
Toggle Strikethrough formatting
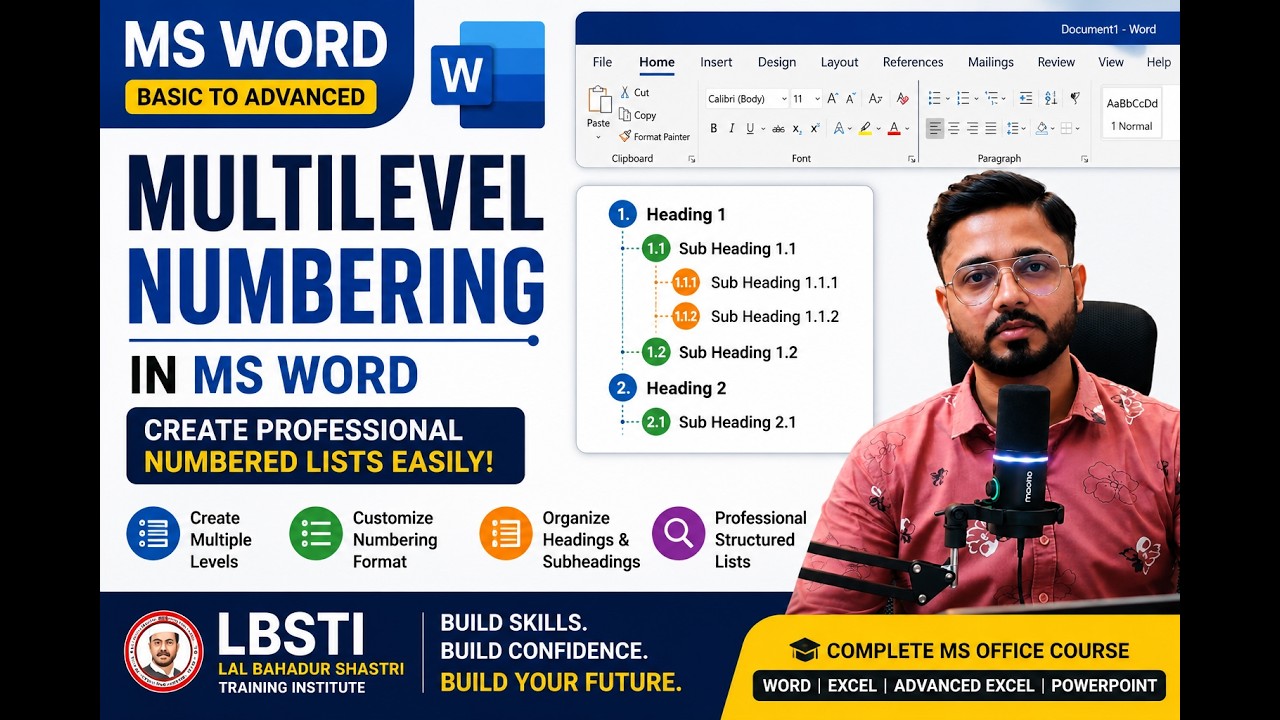coord(778,129)
